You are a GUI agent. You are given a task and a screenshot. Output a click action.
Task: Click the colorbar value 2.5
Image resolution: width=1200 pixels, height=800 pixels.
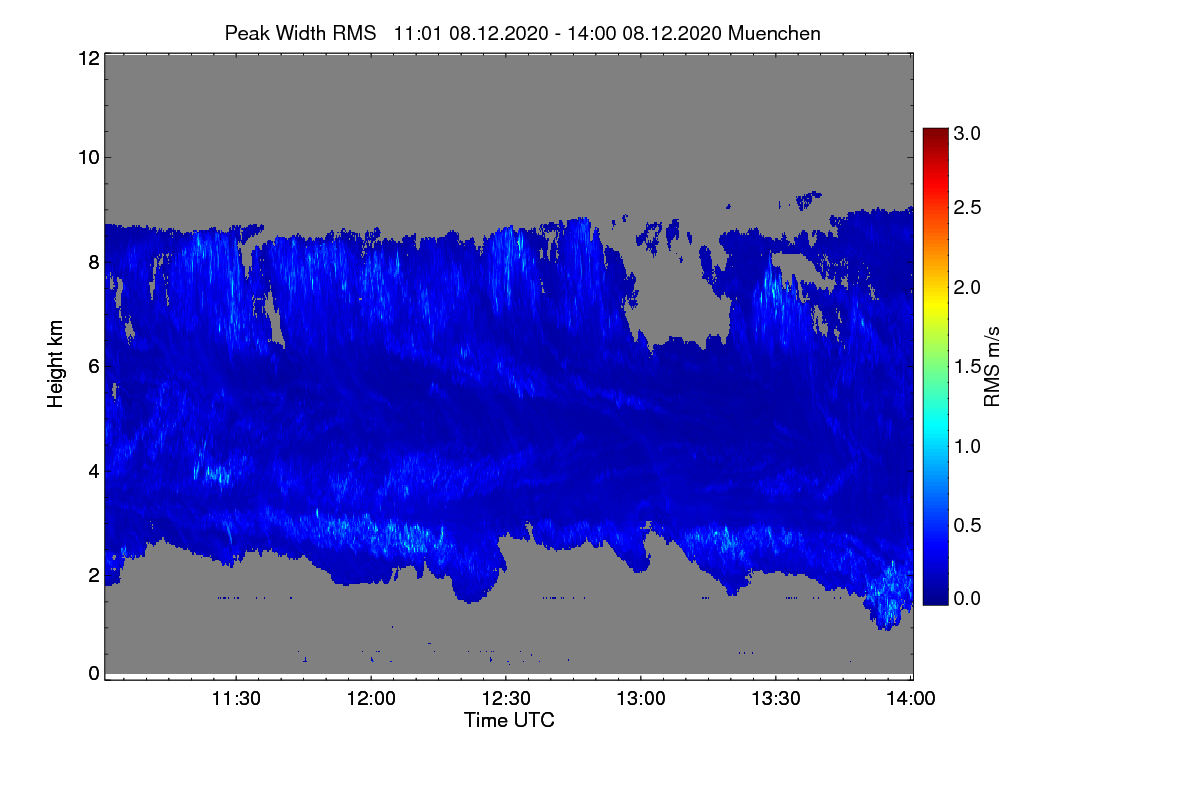pos(968,208)
